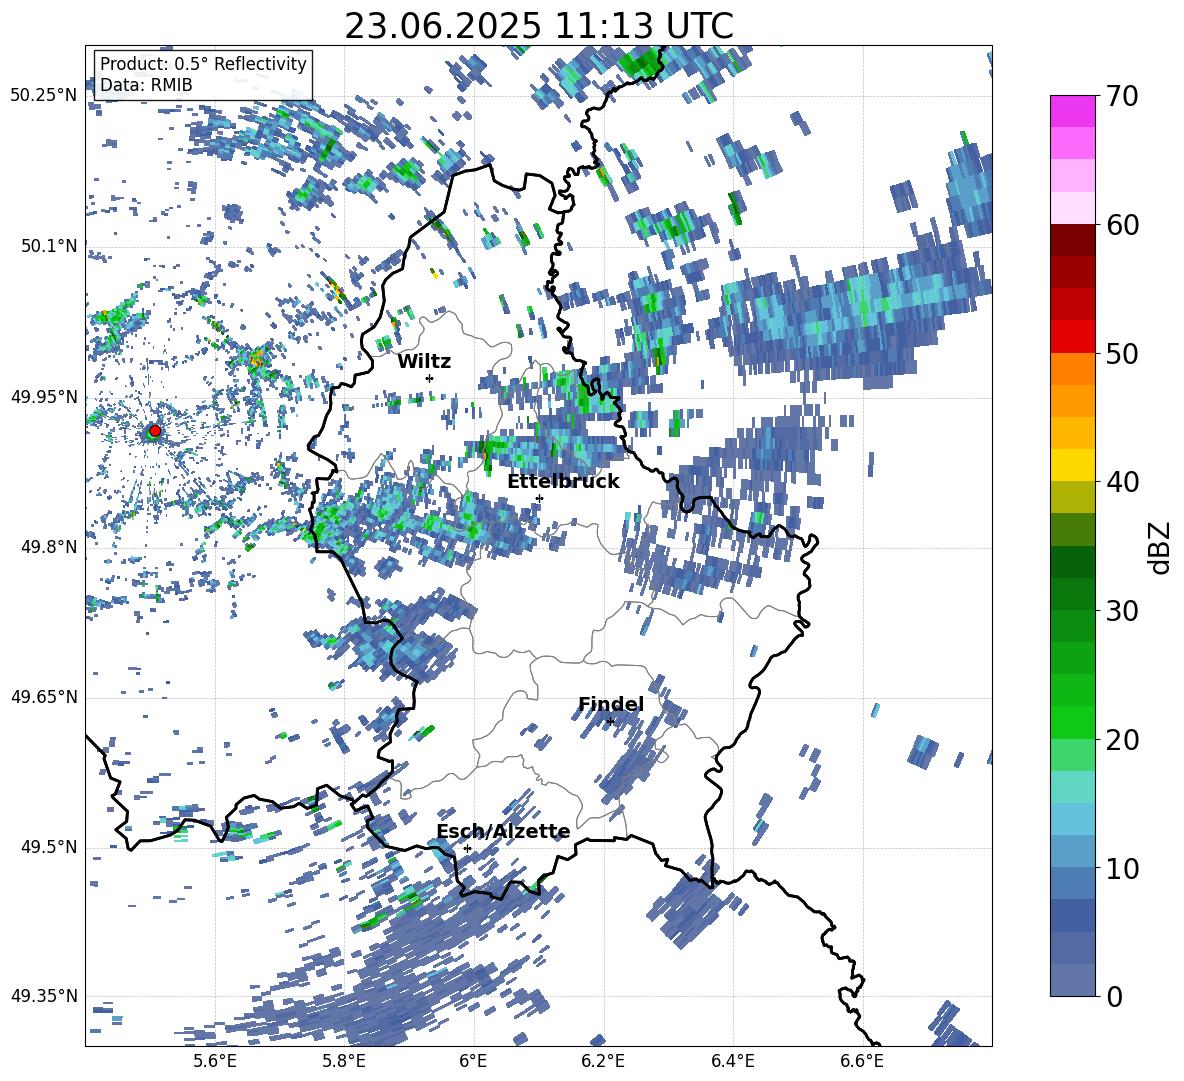Image resolution: width=1184 pixels, height=1081 pixels.
Task: Click the light blue colorbar segment above 10
Action: tap(1072, 851)
